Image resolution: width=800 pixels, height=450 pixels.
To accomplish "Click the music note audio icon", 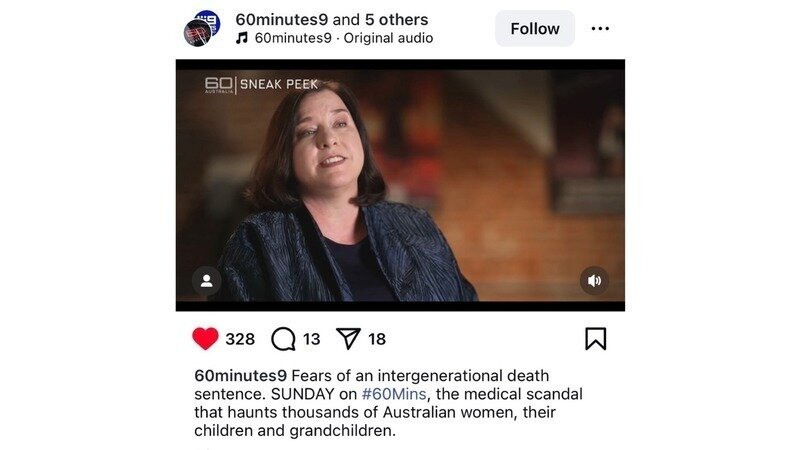I will [x=242, y=38].
